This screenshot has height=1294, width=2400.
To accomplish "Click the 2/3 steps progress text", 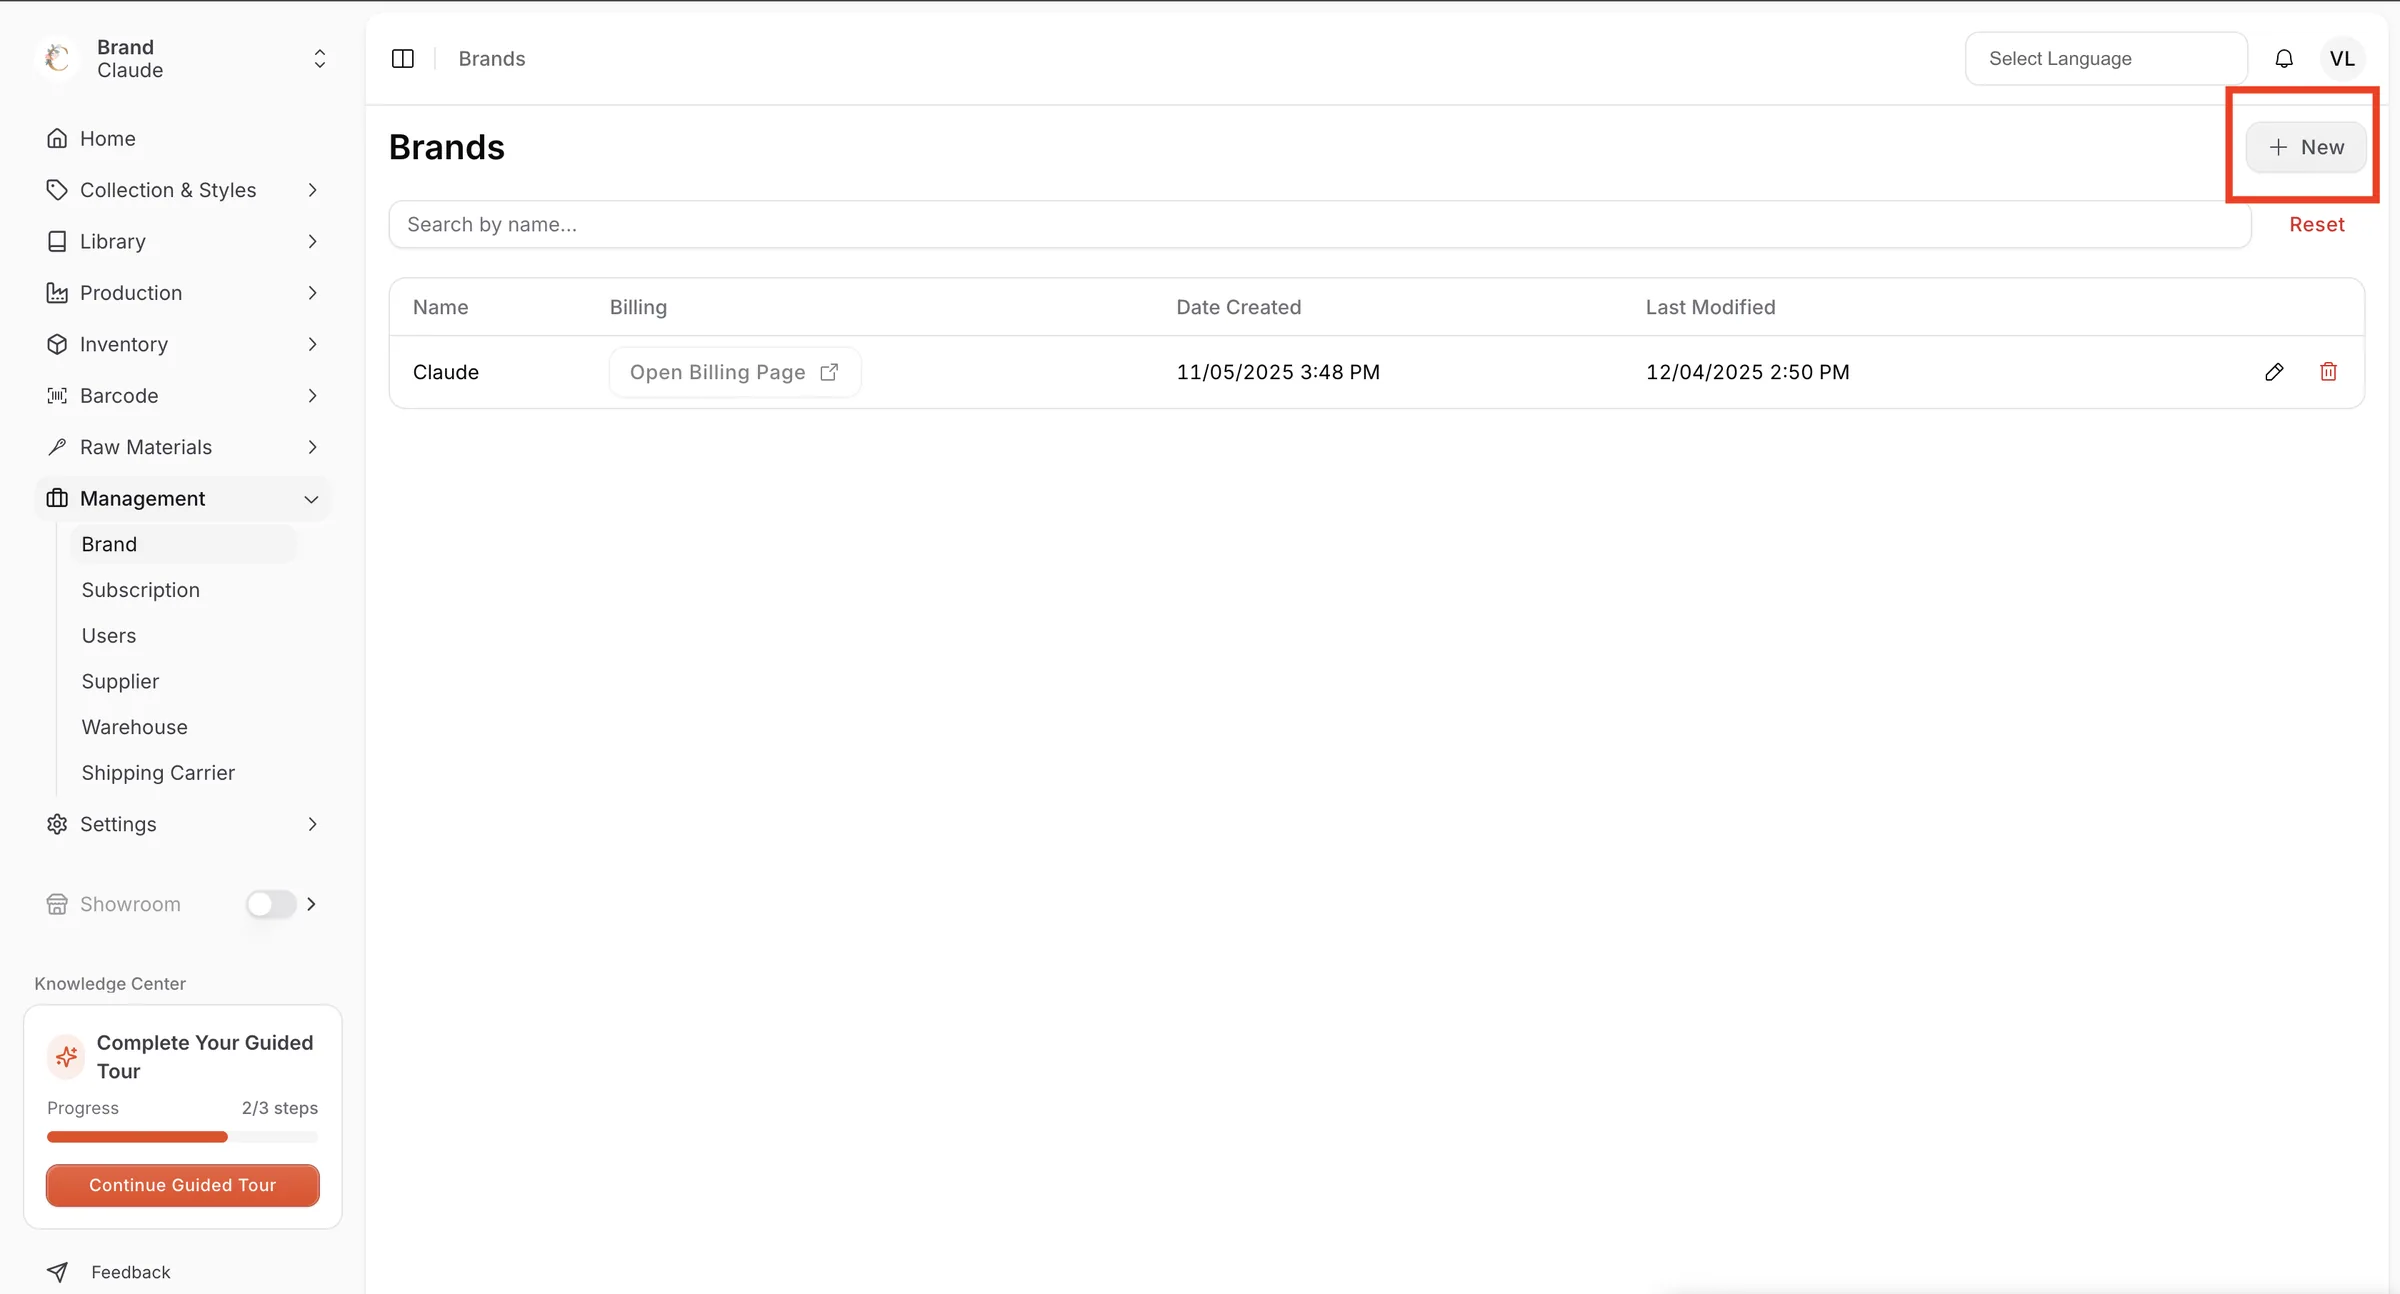I will point(280,1108).
